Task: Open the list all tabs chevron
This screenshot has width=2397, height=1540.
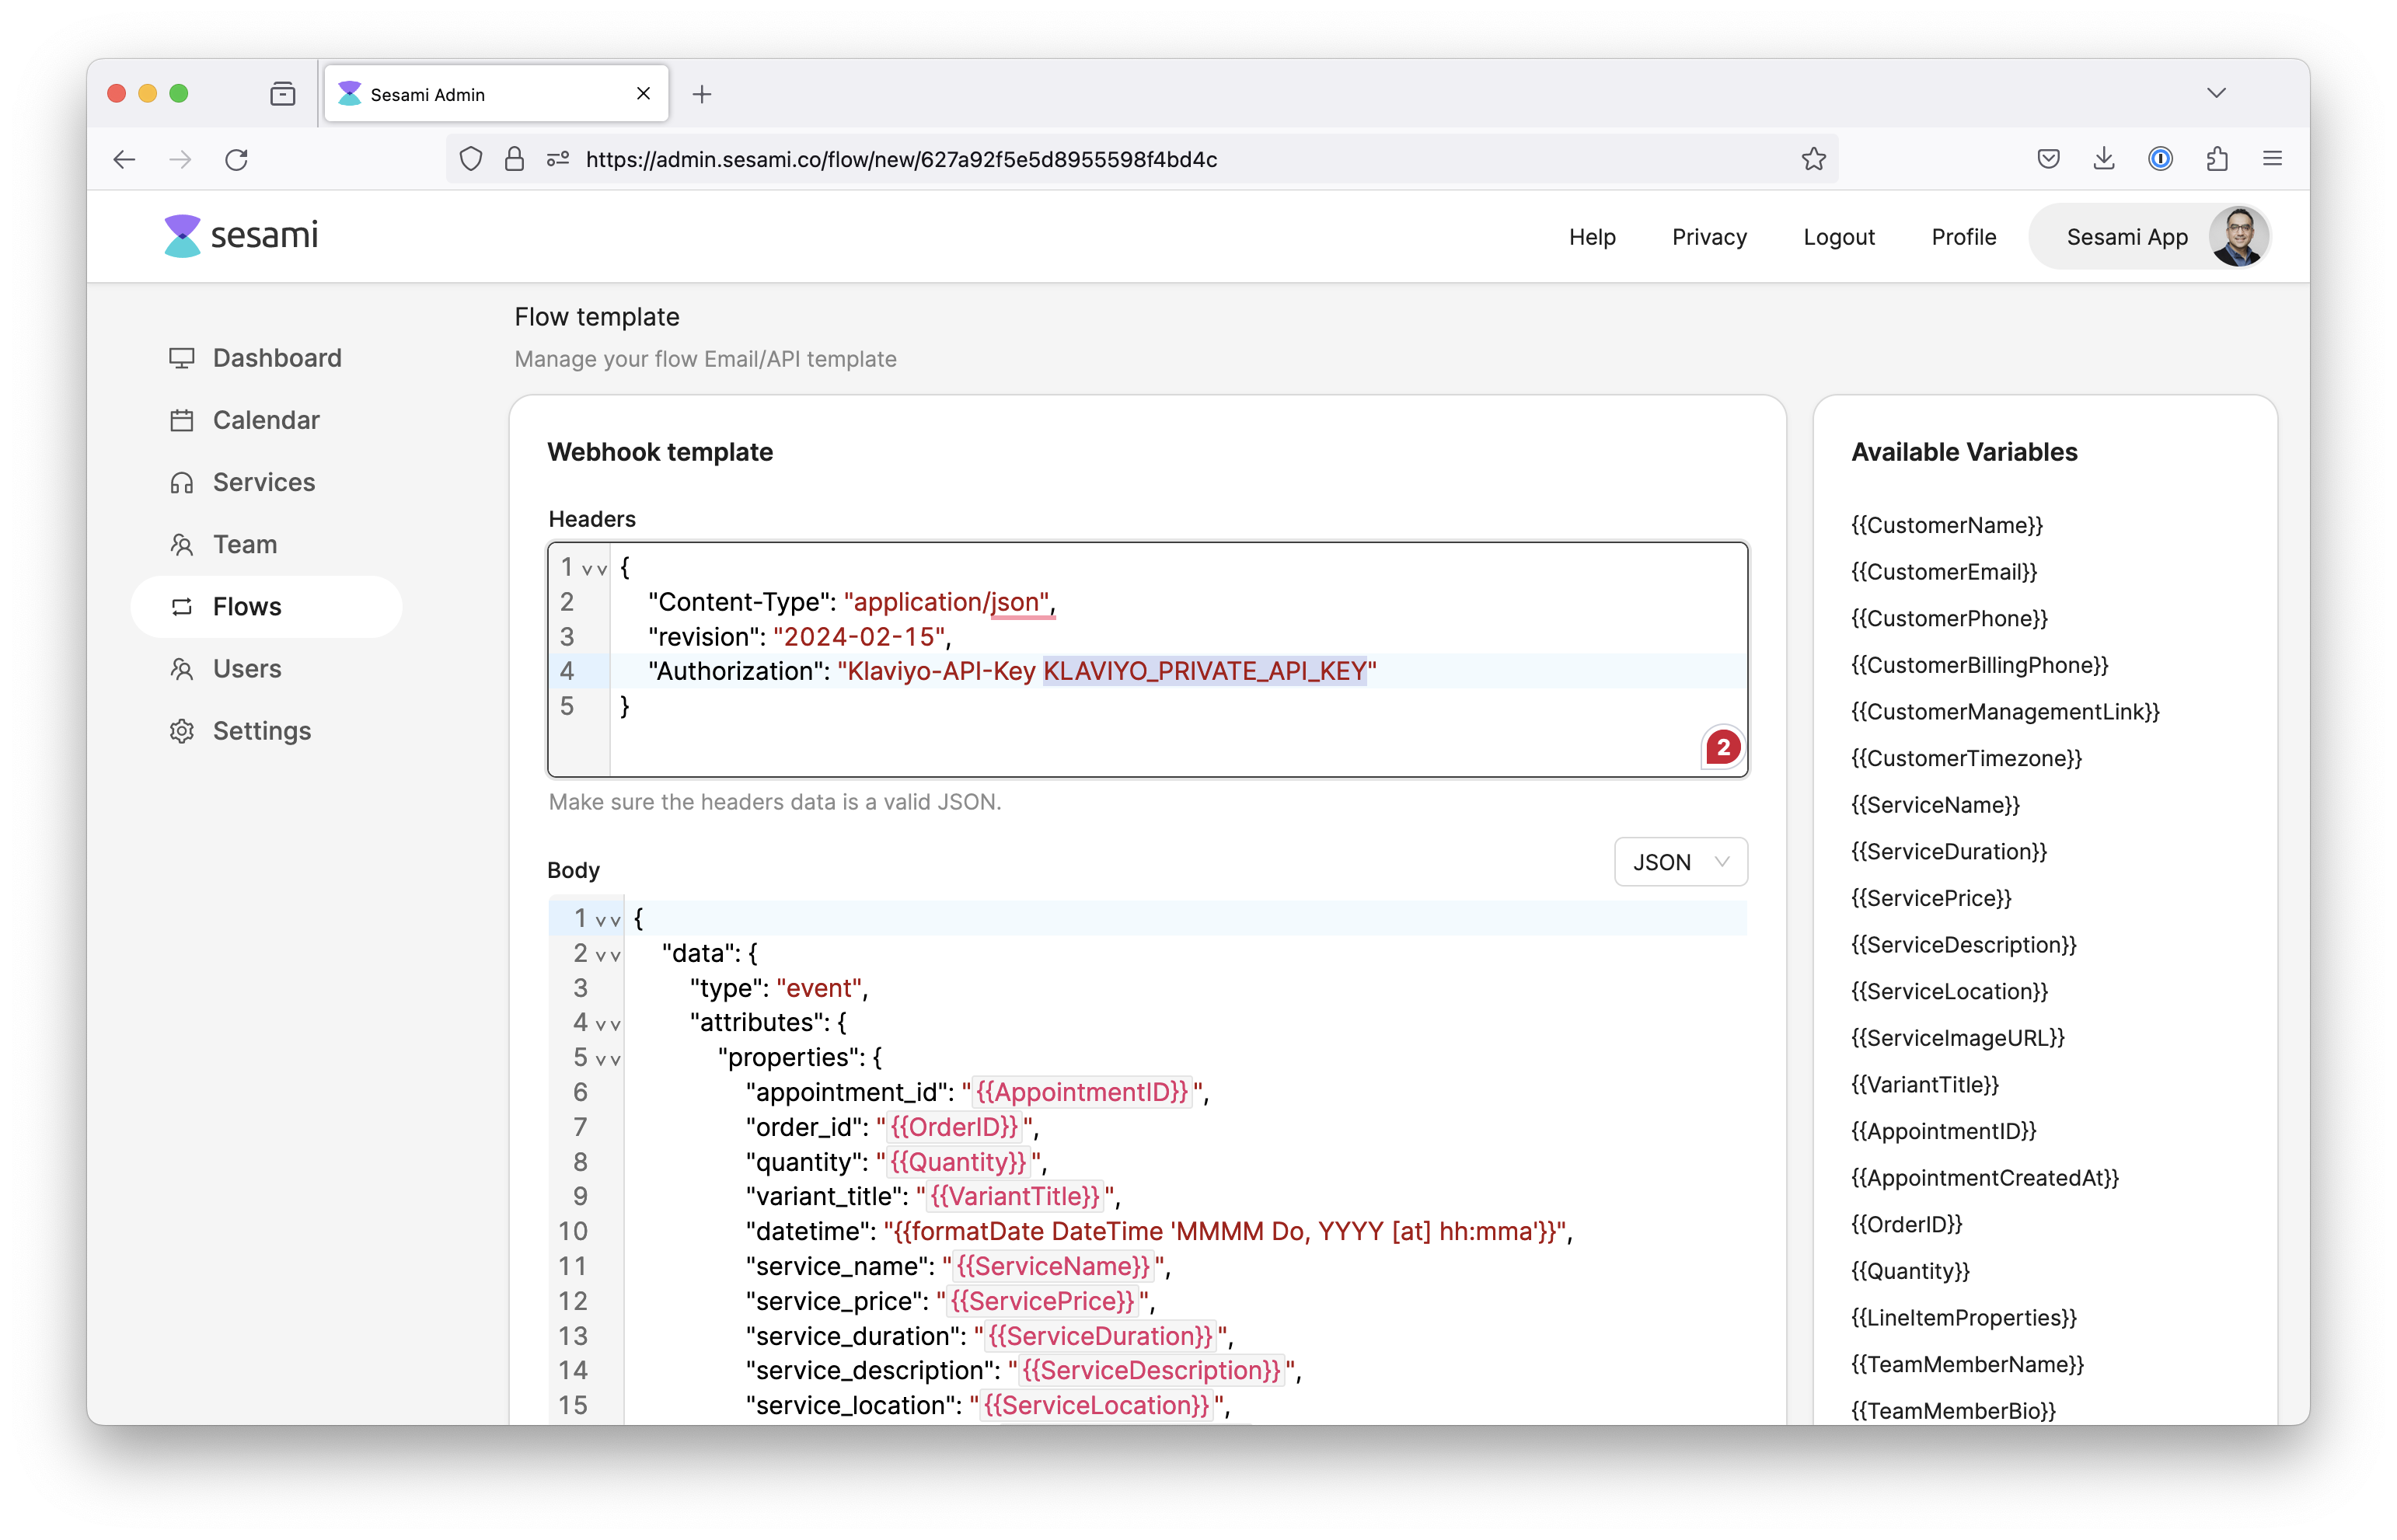Action: (x=2216, y=93)
